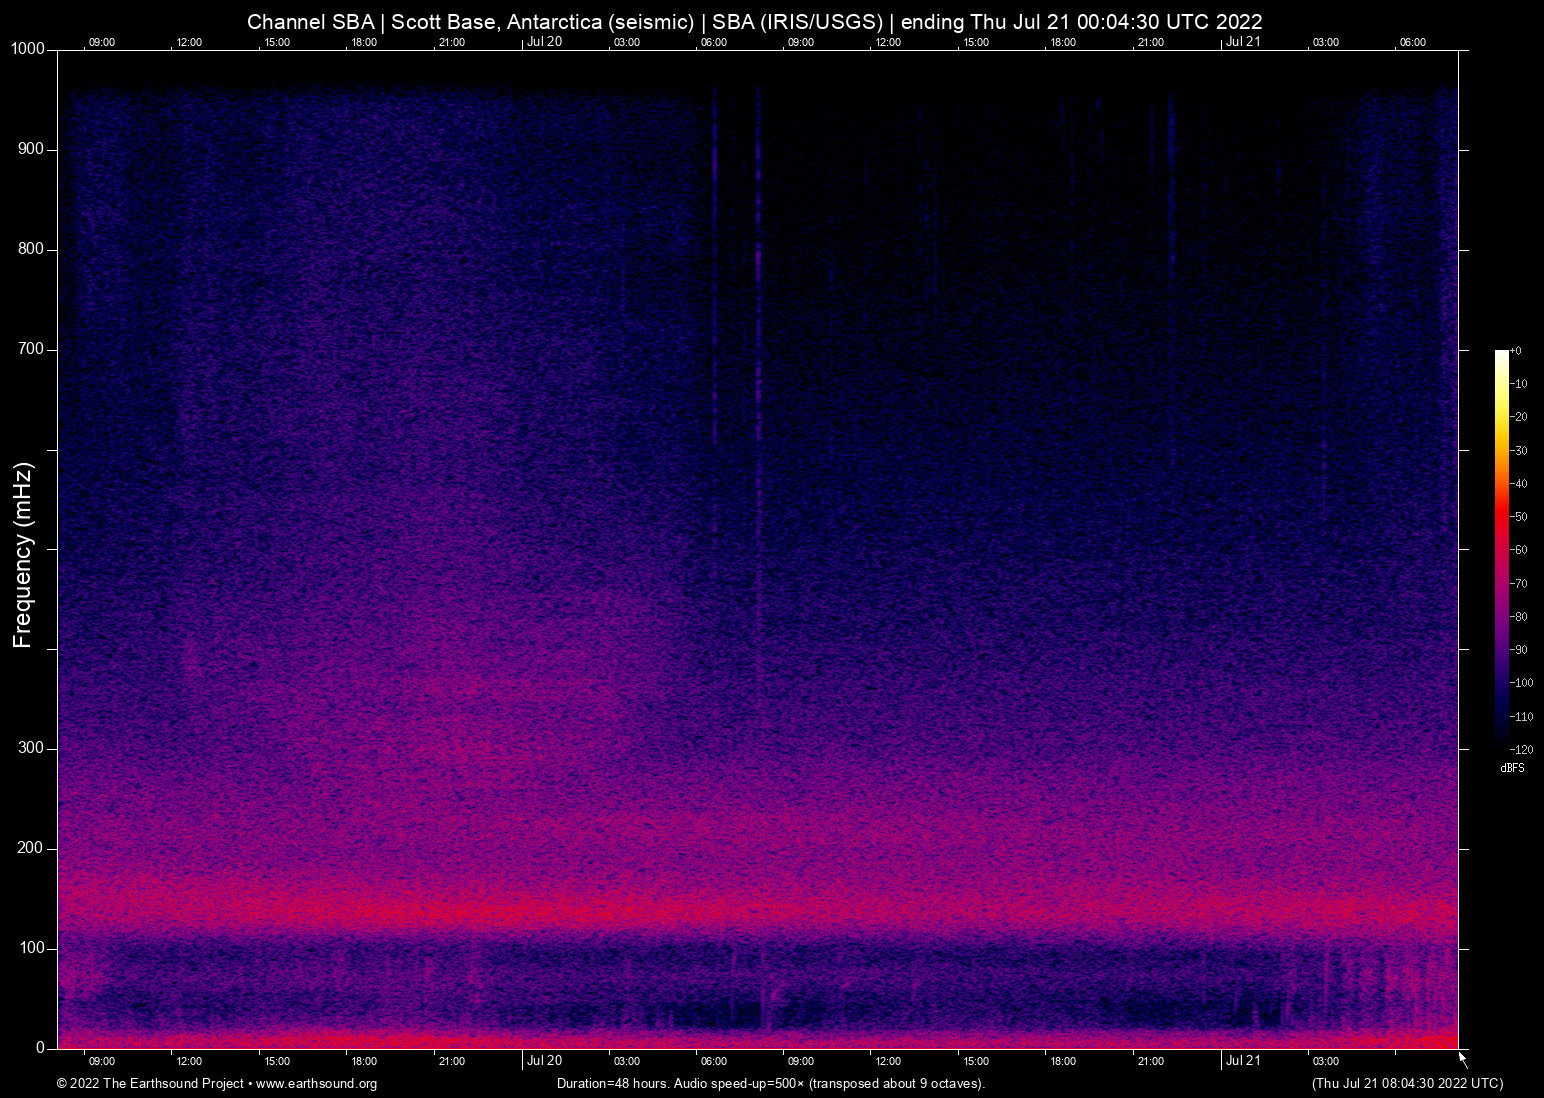Image resolution: width=1544 pixels, height=1098 pixels.
Task: Click the Jul 20 marker on the top timeline
Action: 545,42
